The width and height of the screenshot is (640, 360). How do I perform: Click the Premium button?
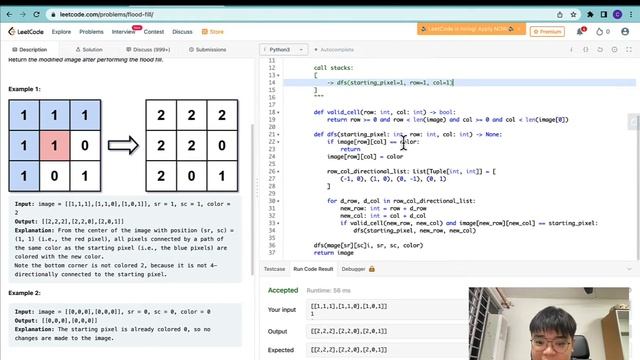coord(547,31)
